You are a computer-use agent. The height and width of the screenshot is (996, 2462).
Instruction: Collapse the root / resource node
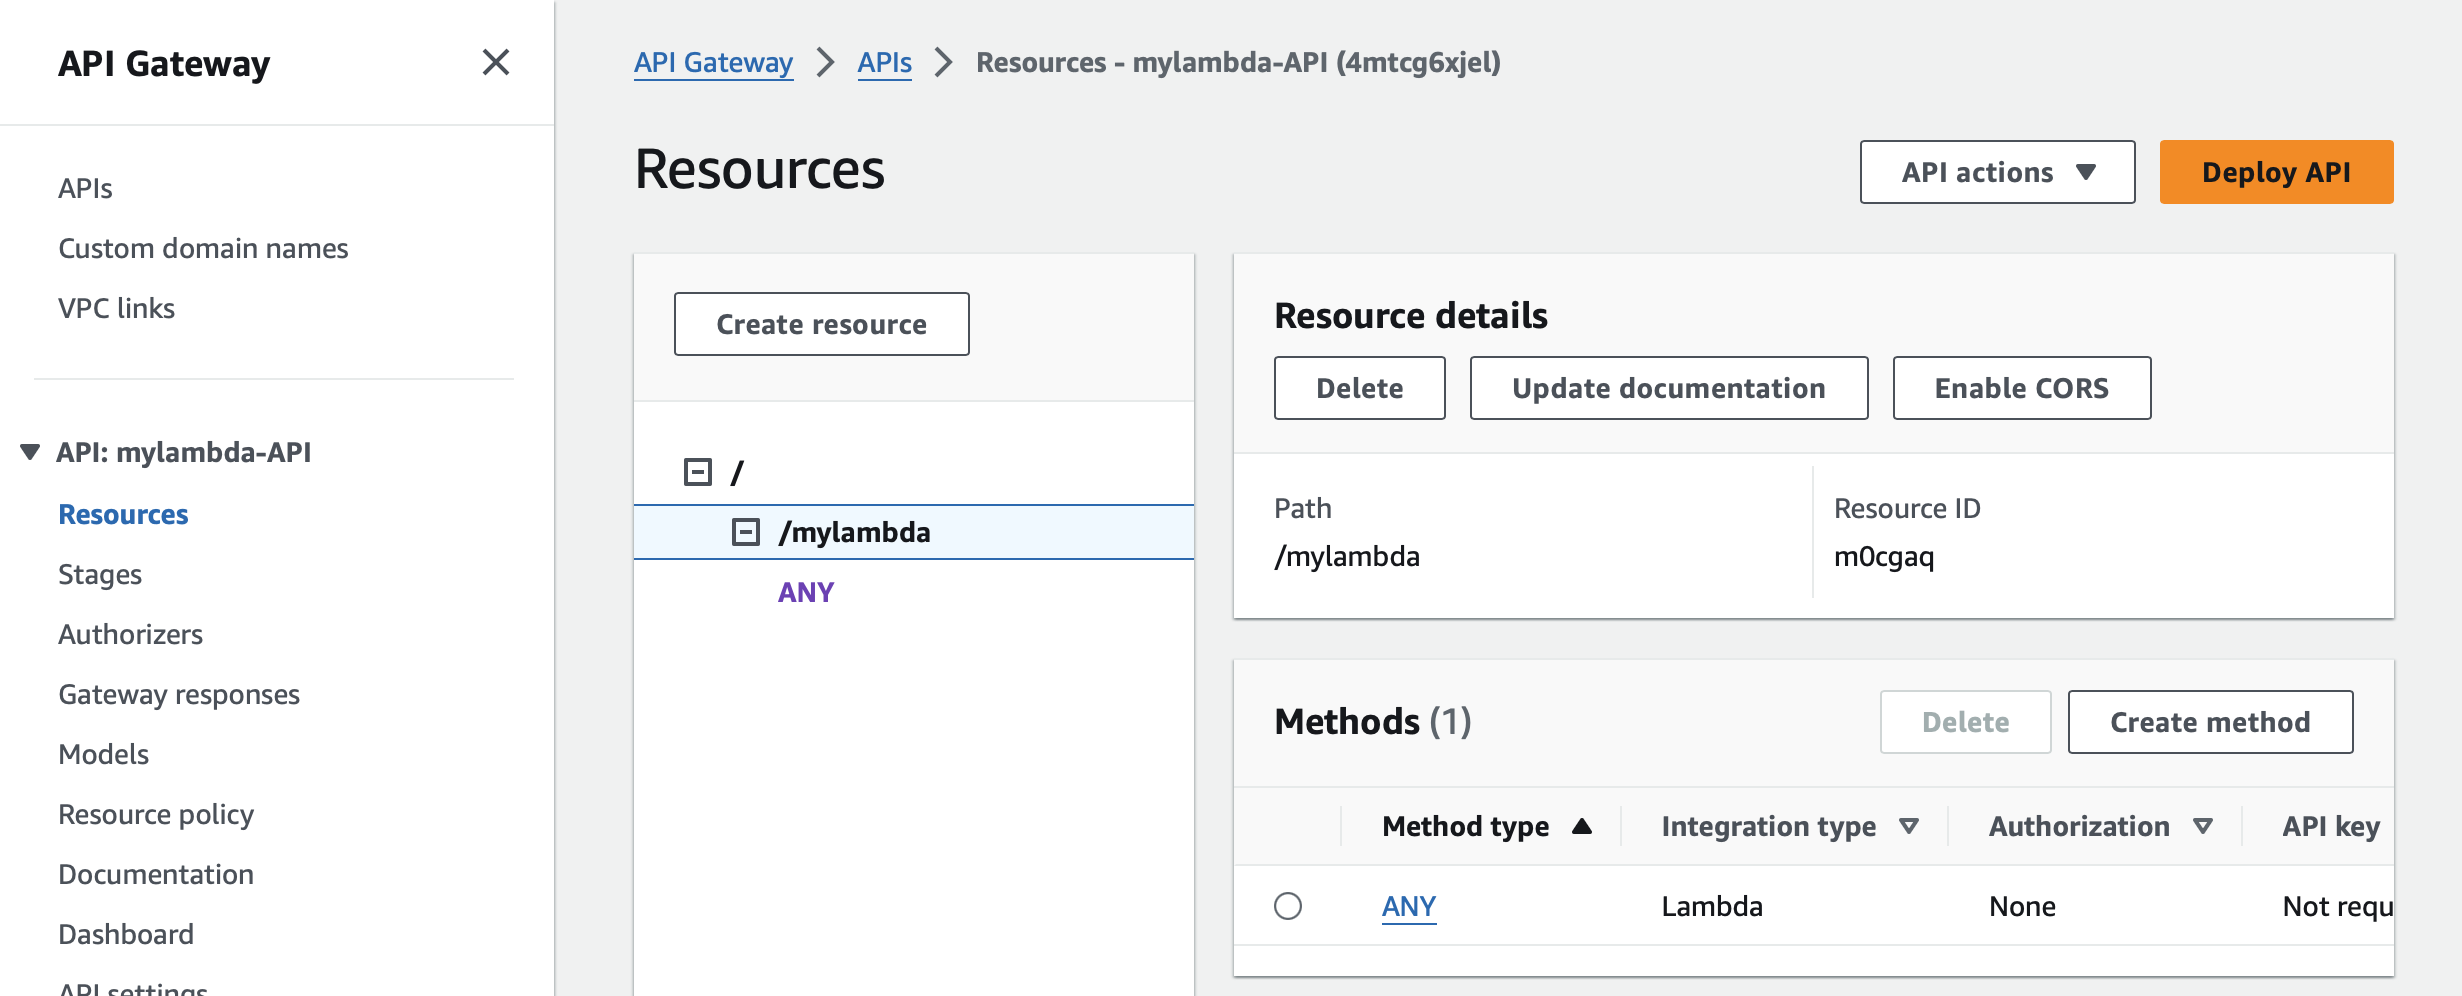point(697,472)
